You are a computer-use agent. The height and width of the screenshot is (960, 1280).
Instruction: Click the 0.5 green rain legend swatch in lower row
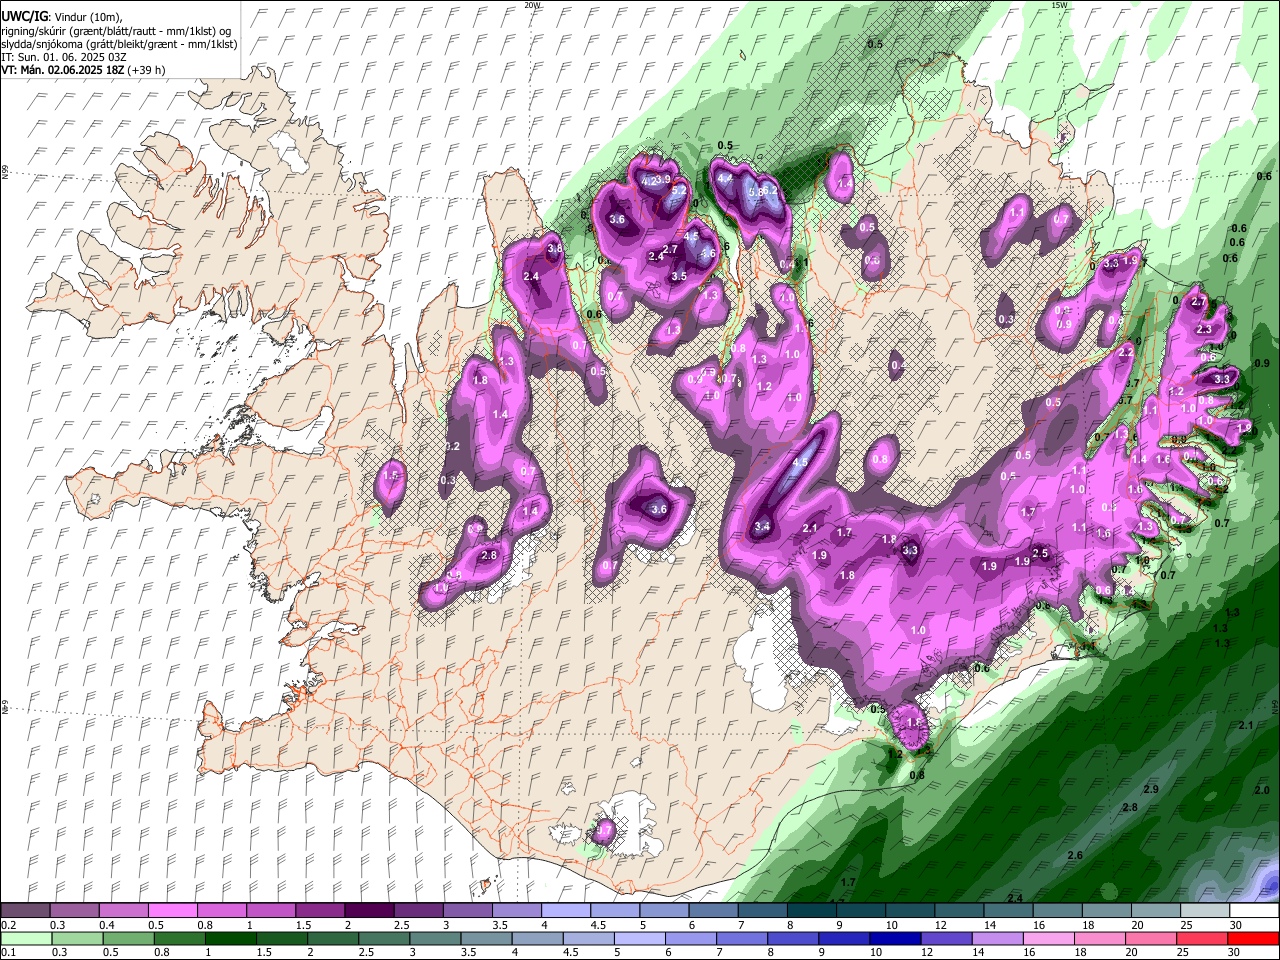127,938
